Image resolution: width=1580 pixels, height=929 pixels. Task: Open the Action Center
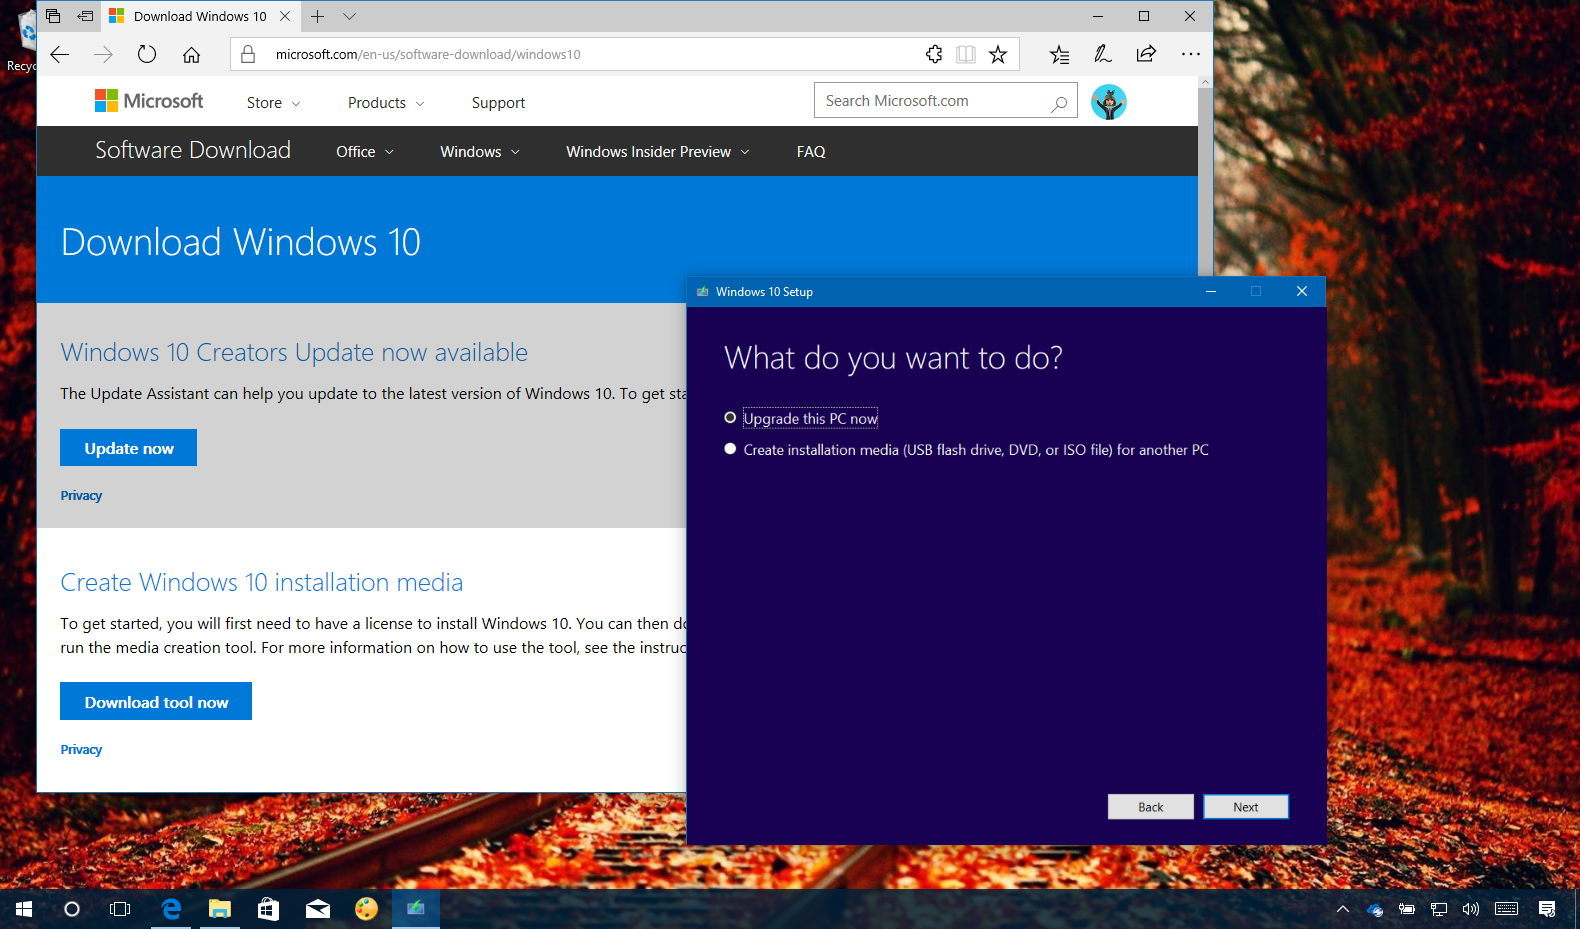coord(1547,909)
